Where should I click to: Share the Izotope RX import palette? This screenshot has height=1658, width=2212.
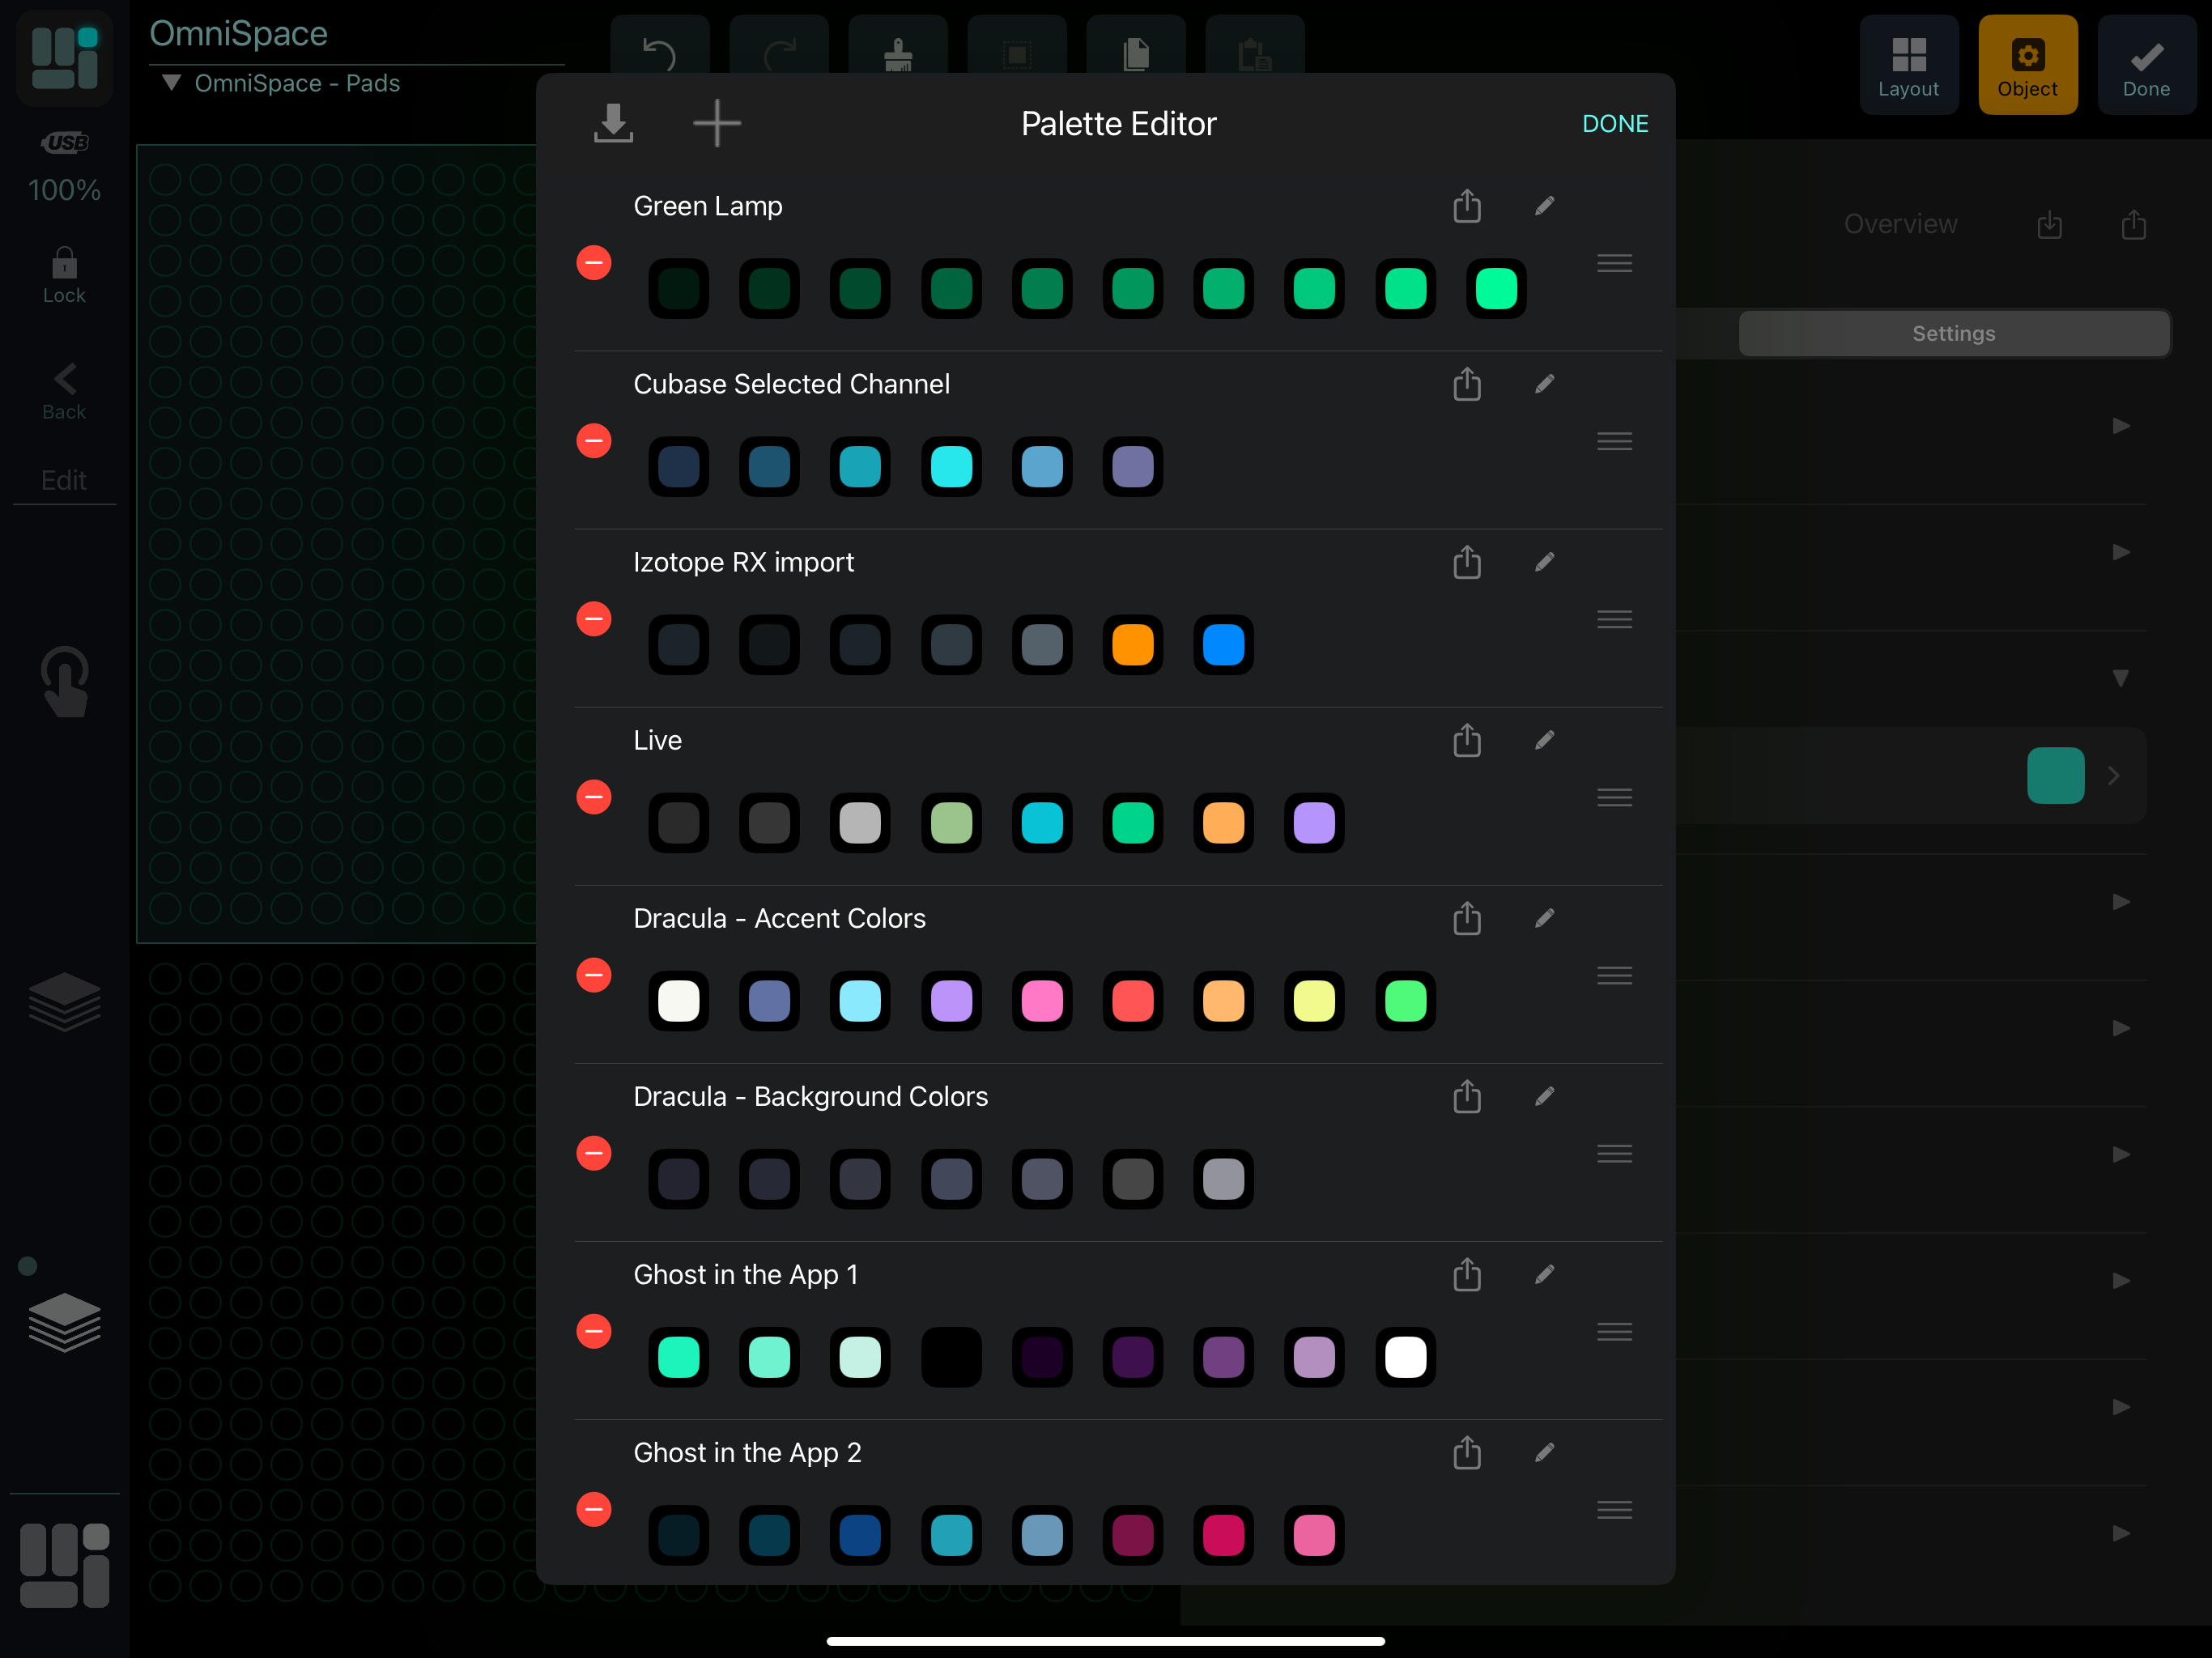coord(1466,562)
